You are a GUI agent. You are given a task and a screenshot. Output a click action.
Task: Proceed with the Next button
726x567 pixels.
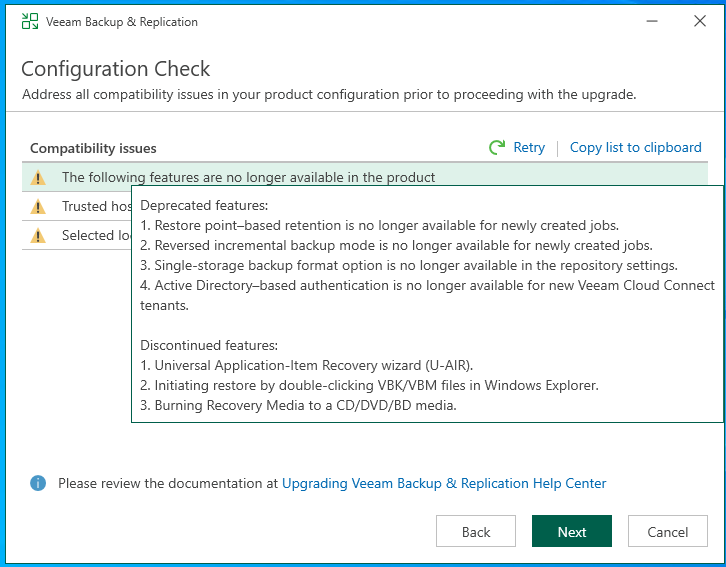point(572,532)
